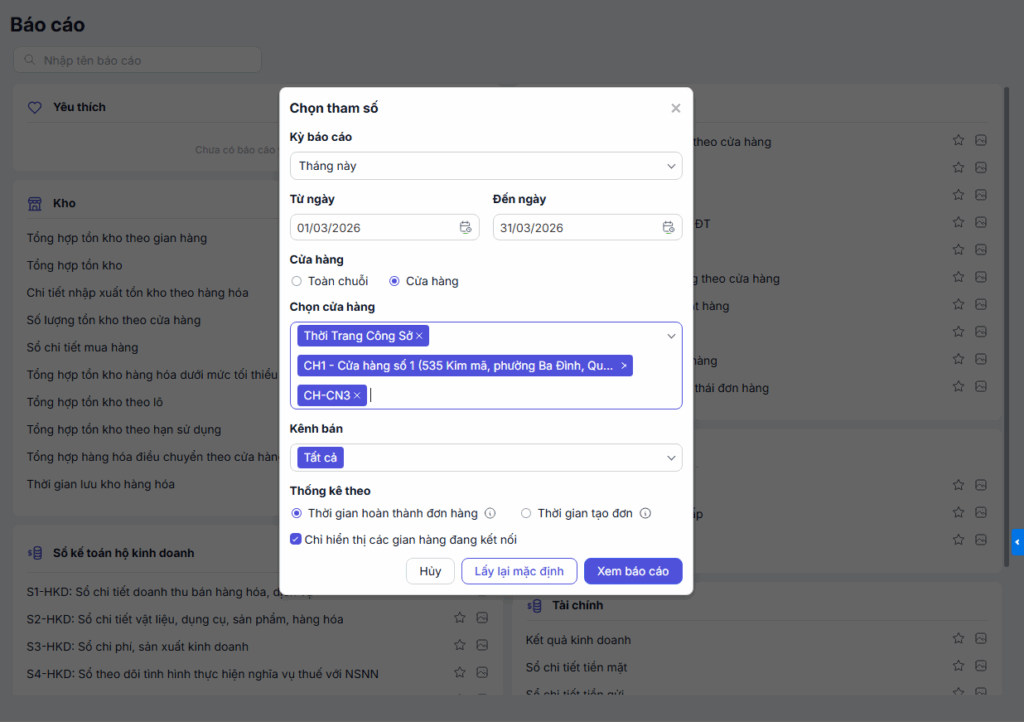The image size is (1024, 722).
Task: Uncheck Chỉ hiển thị các gian hàng đang kết nối
Action: point(296,540)
